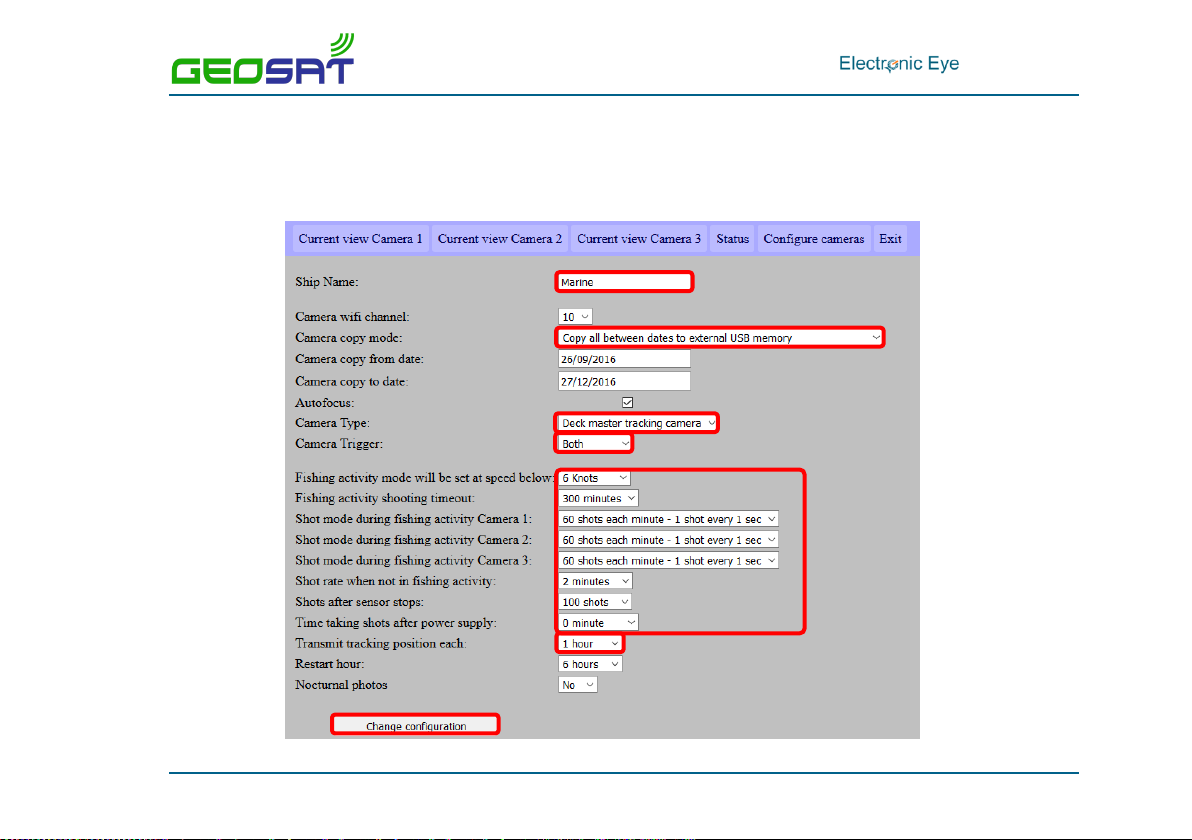Open Transmit tracking position each dropdown

[x=590, y=644]
